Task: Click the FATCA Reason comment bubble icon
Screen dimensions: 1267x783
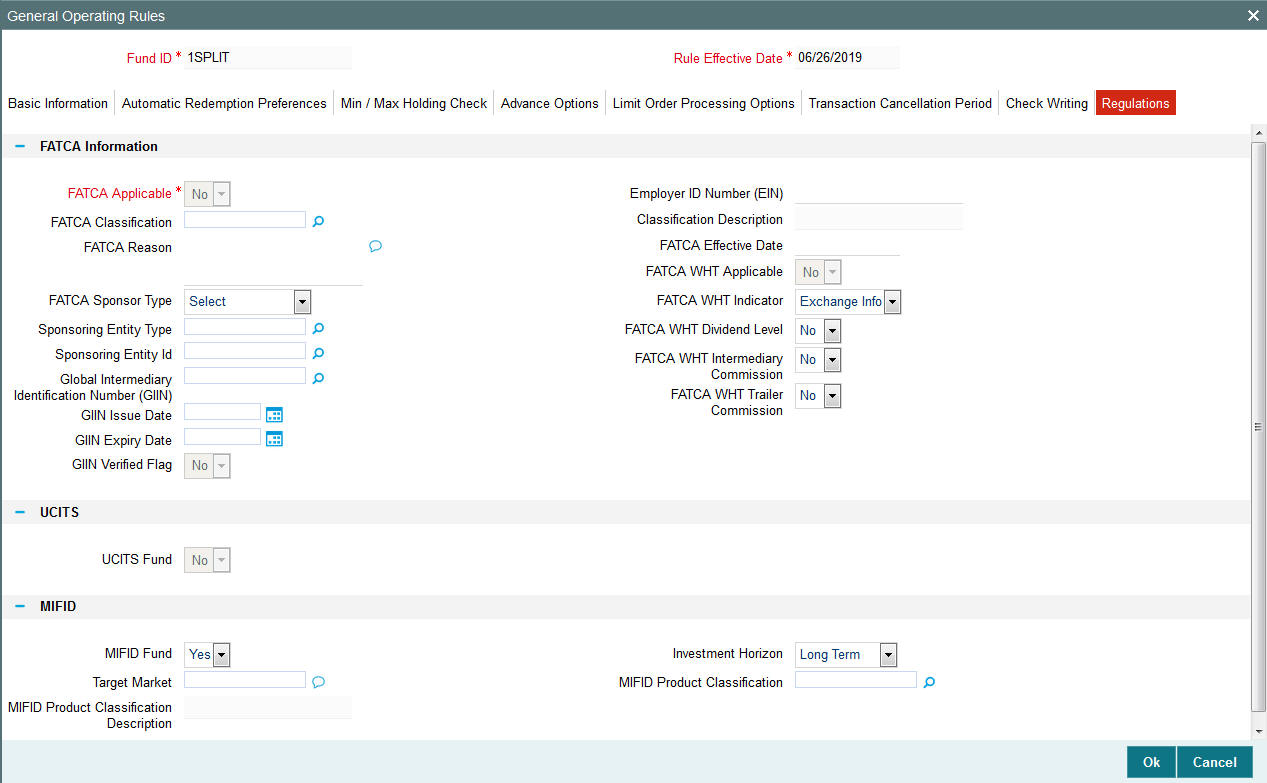Action: point(375,246)
